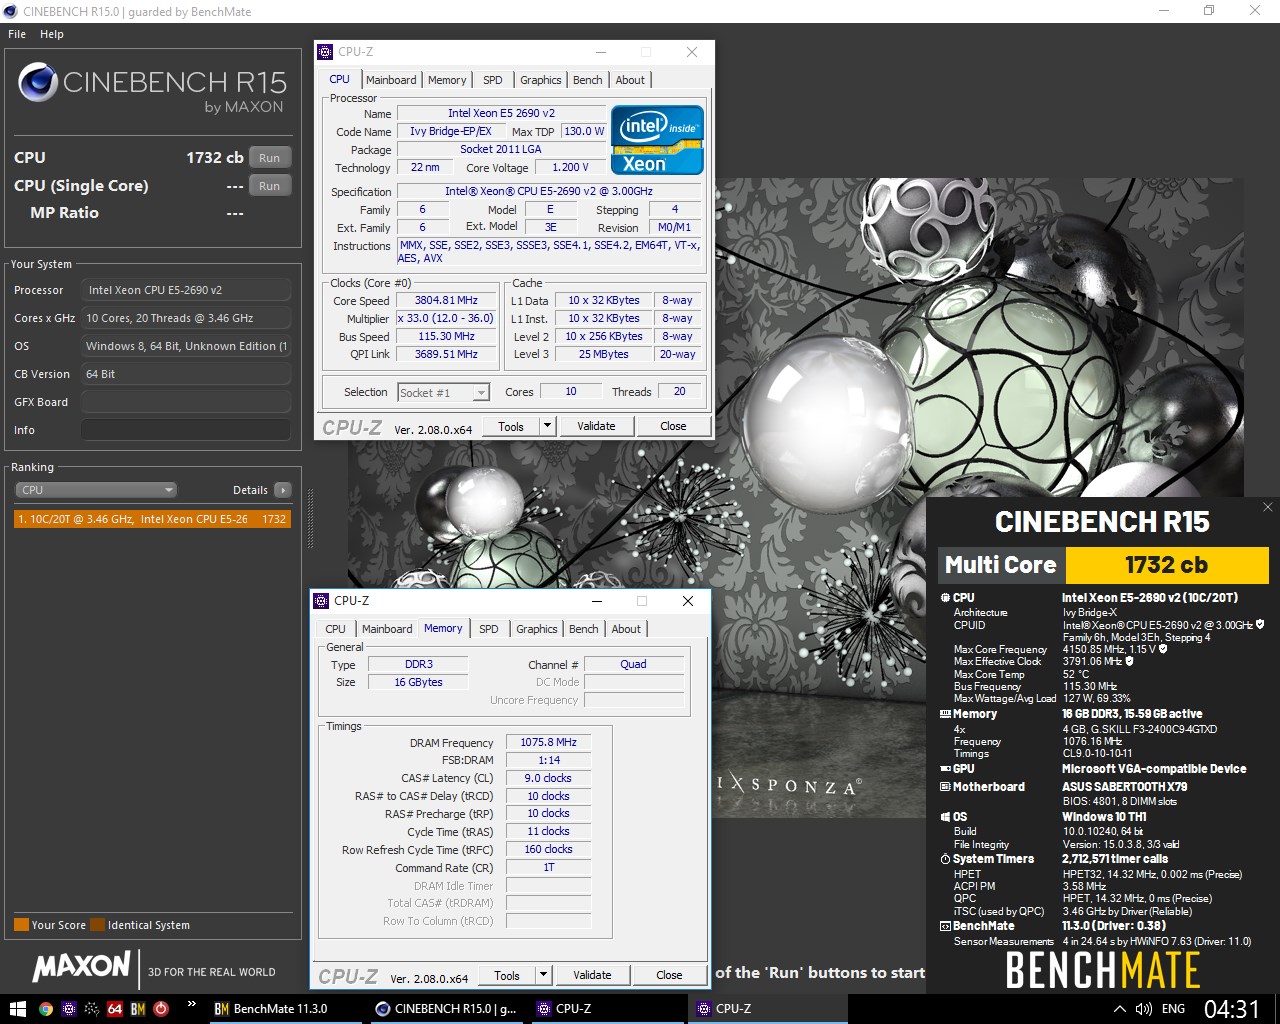The width and height of the screenshot is (1280, 1024).
Task: Click the Windows OS icon in the BenchMate panel
Action: click(x=946, y=817)
